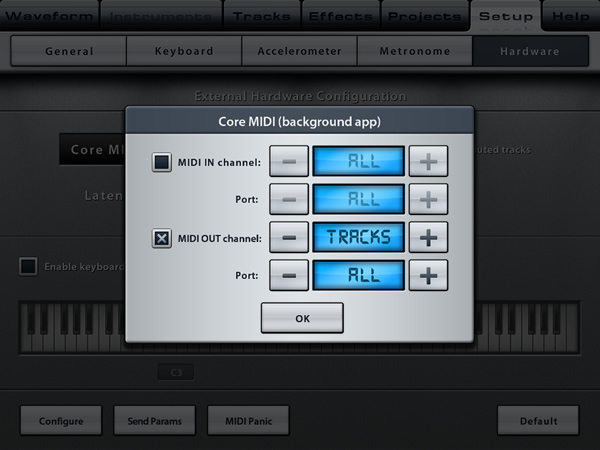Image resolution: width=600 pixels, height=450 pixels.
Task: Toggle the Enable keyboard checkbox
Action: pos(28,266)
